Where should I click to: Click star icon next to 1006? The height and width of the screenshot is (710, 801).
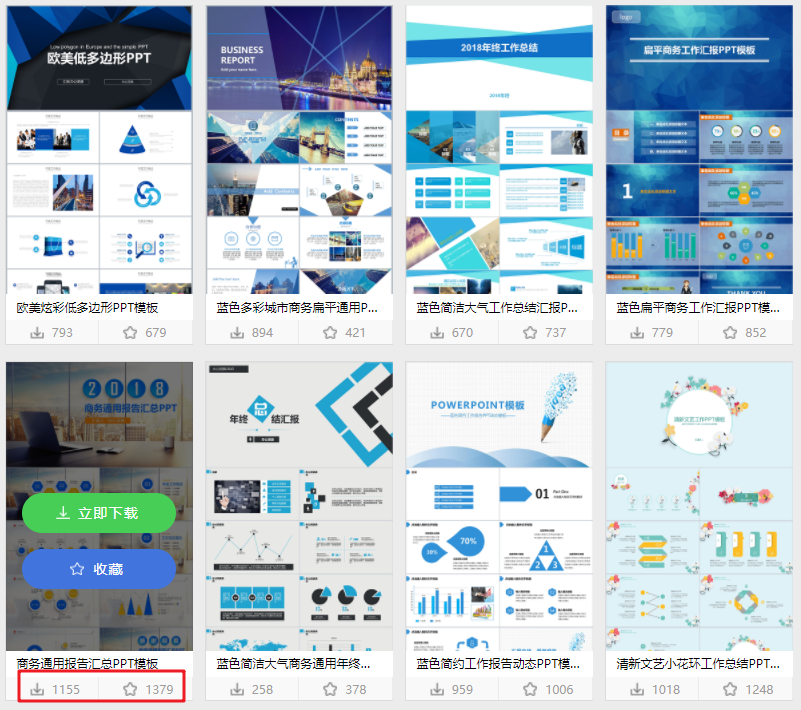tap(530, 690)
